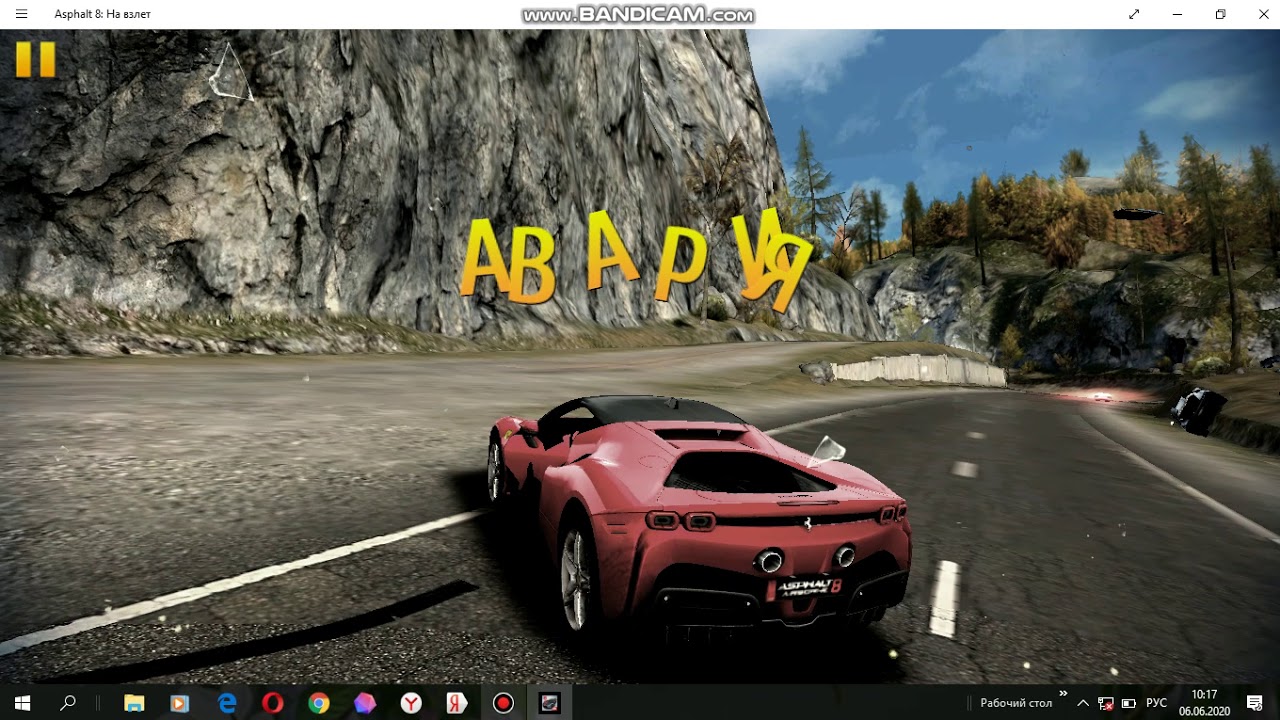Launch Microsoft Edge from the taskbar
This screenshot has height=720, width=1280.
[227, 703]
